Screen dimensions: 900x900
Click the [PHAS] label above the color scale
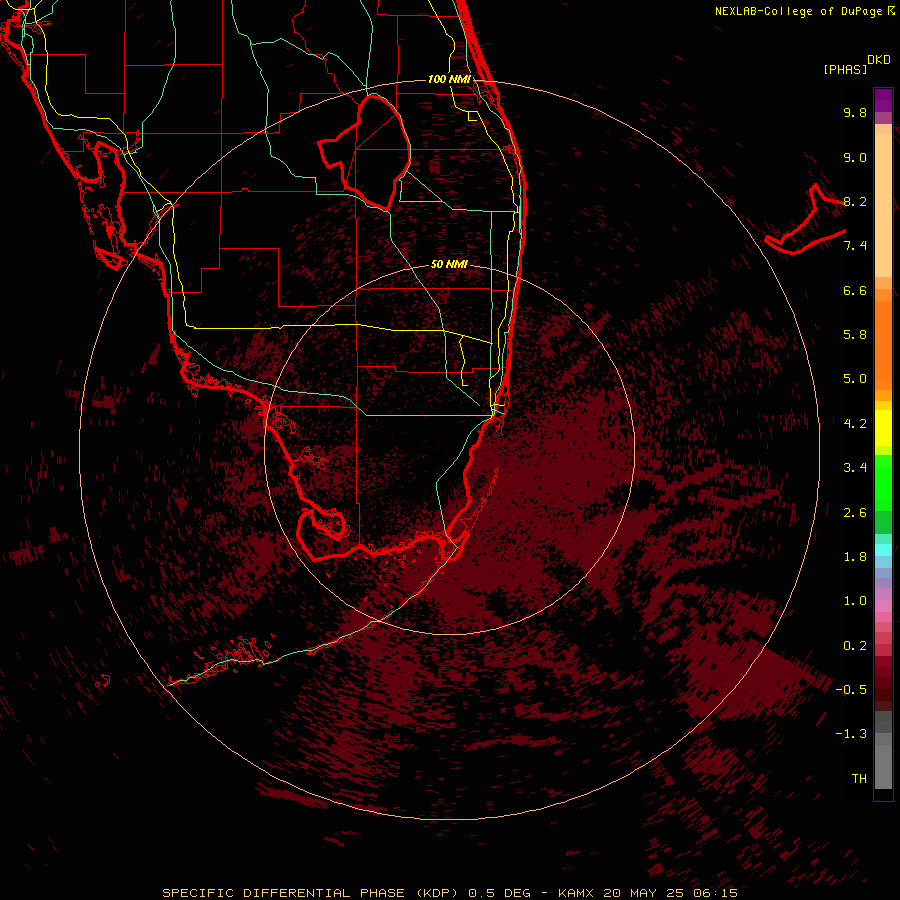coord(845,70)
